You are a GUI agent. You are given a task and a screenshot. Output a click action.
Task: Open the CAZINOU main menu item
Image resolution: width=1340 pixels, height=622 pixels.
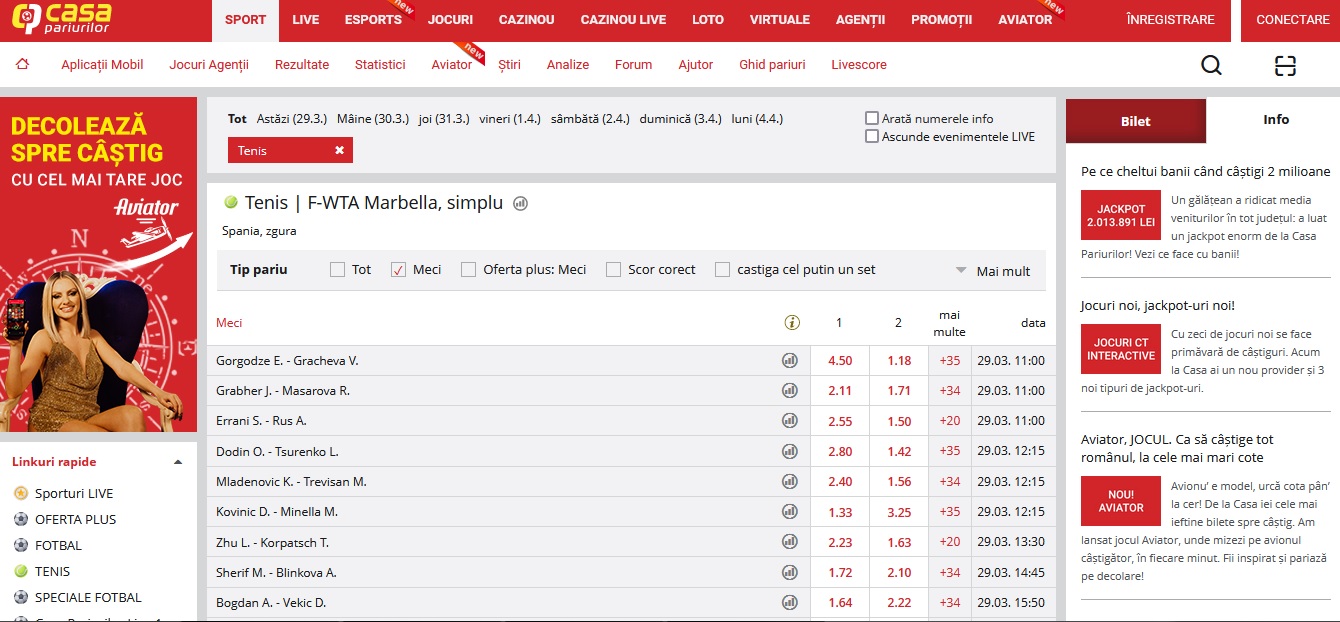coord(526,20)
